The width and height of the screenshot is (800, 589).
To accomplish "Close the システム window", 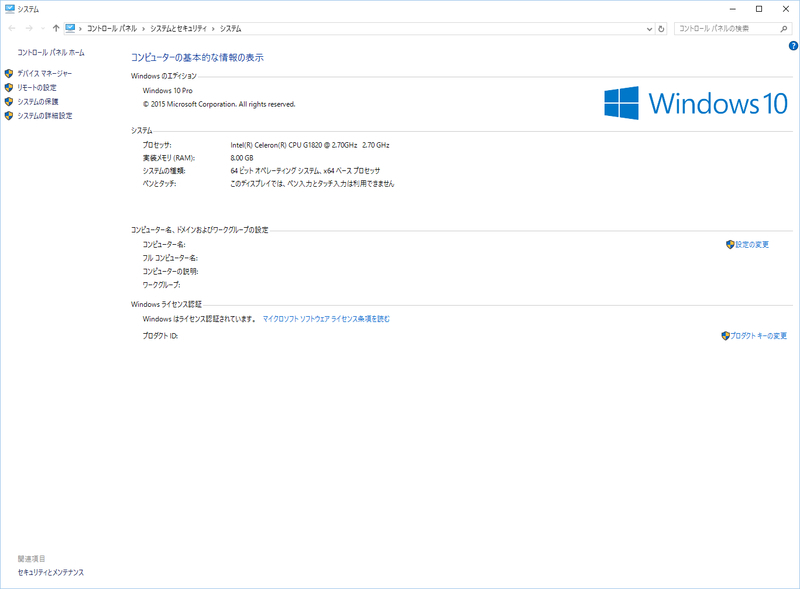I will (x=786, y=9).
